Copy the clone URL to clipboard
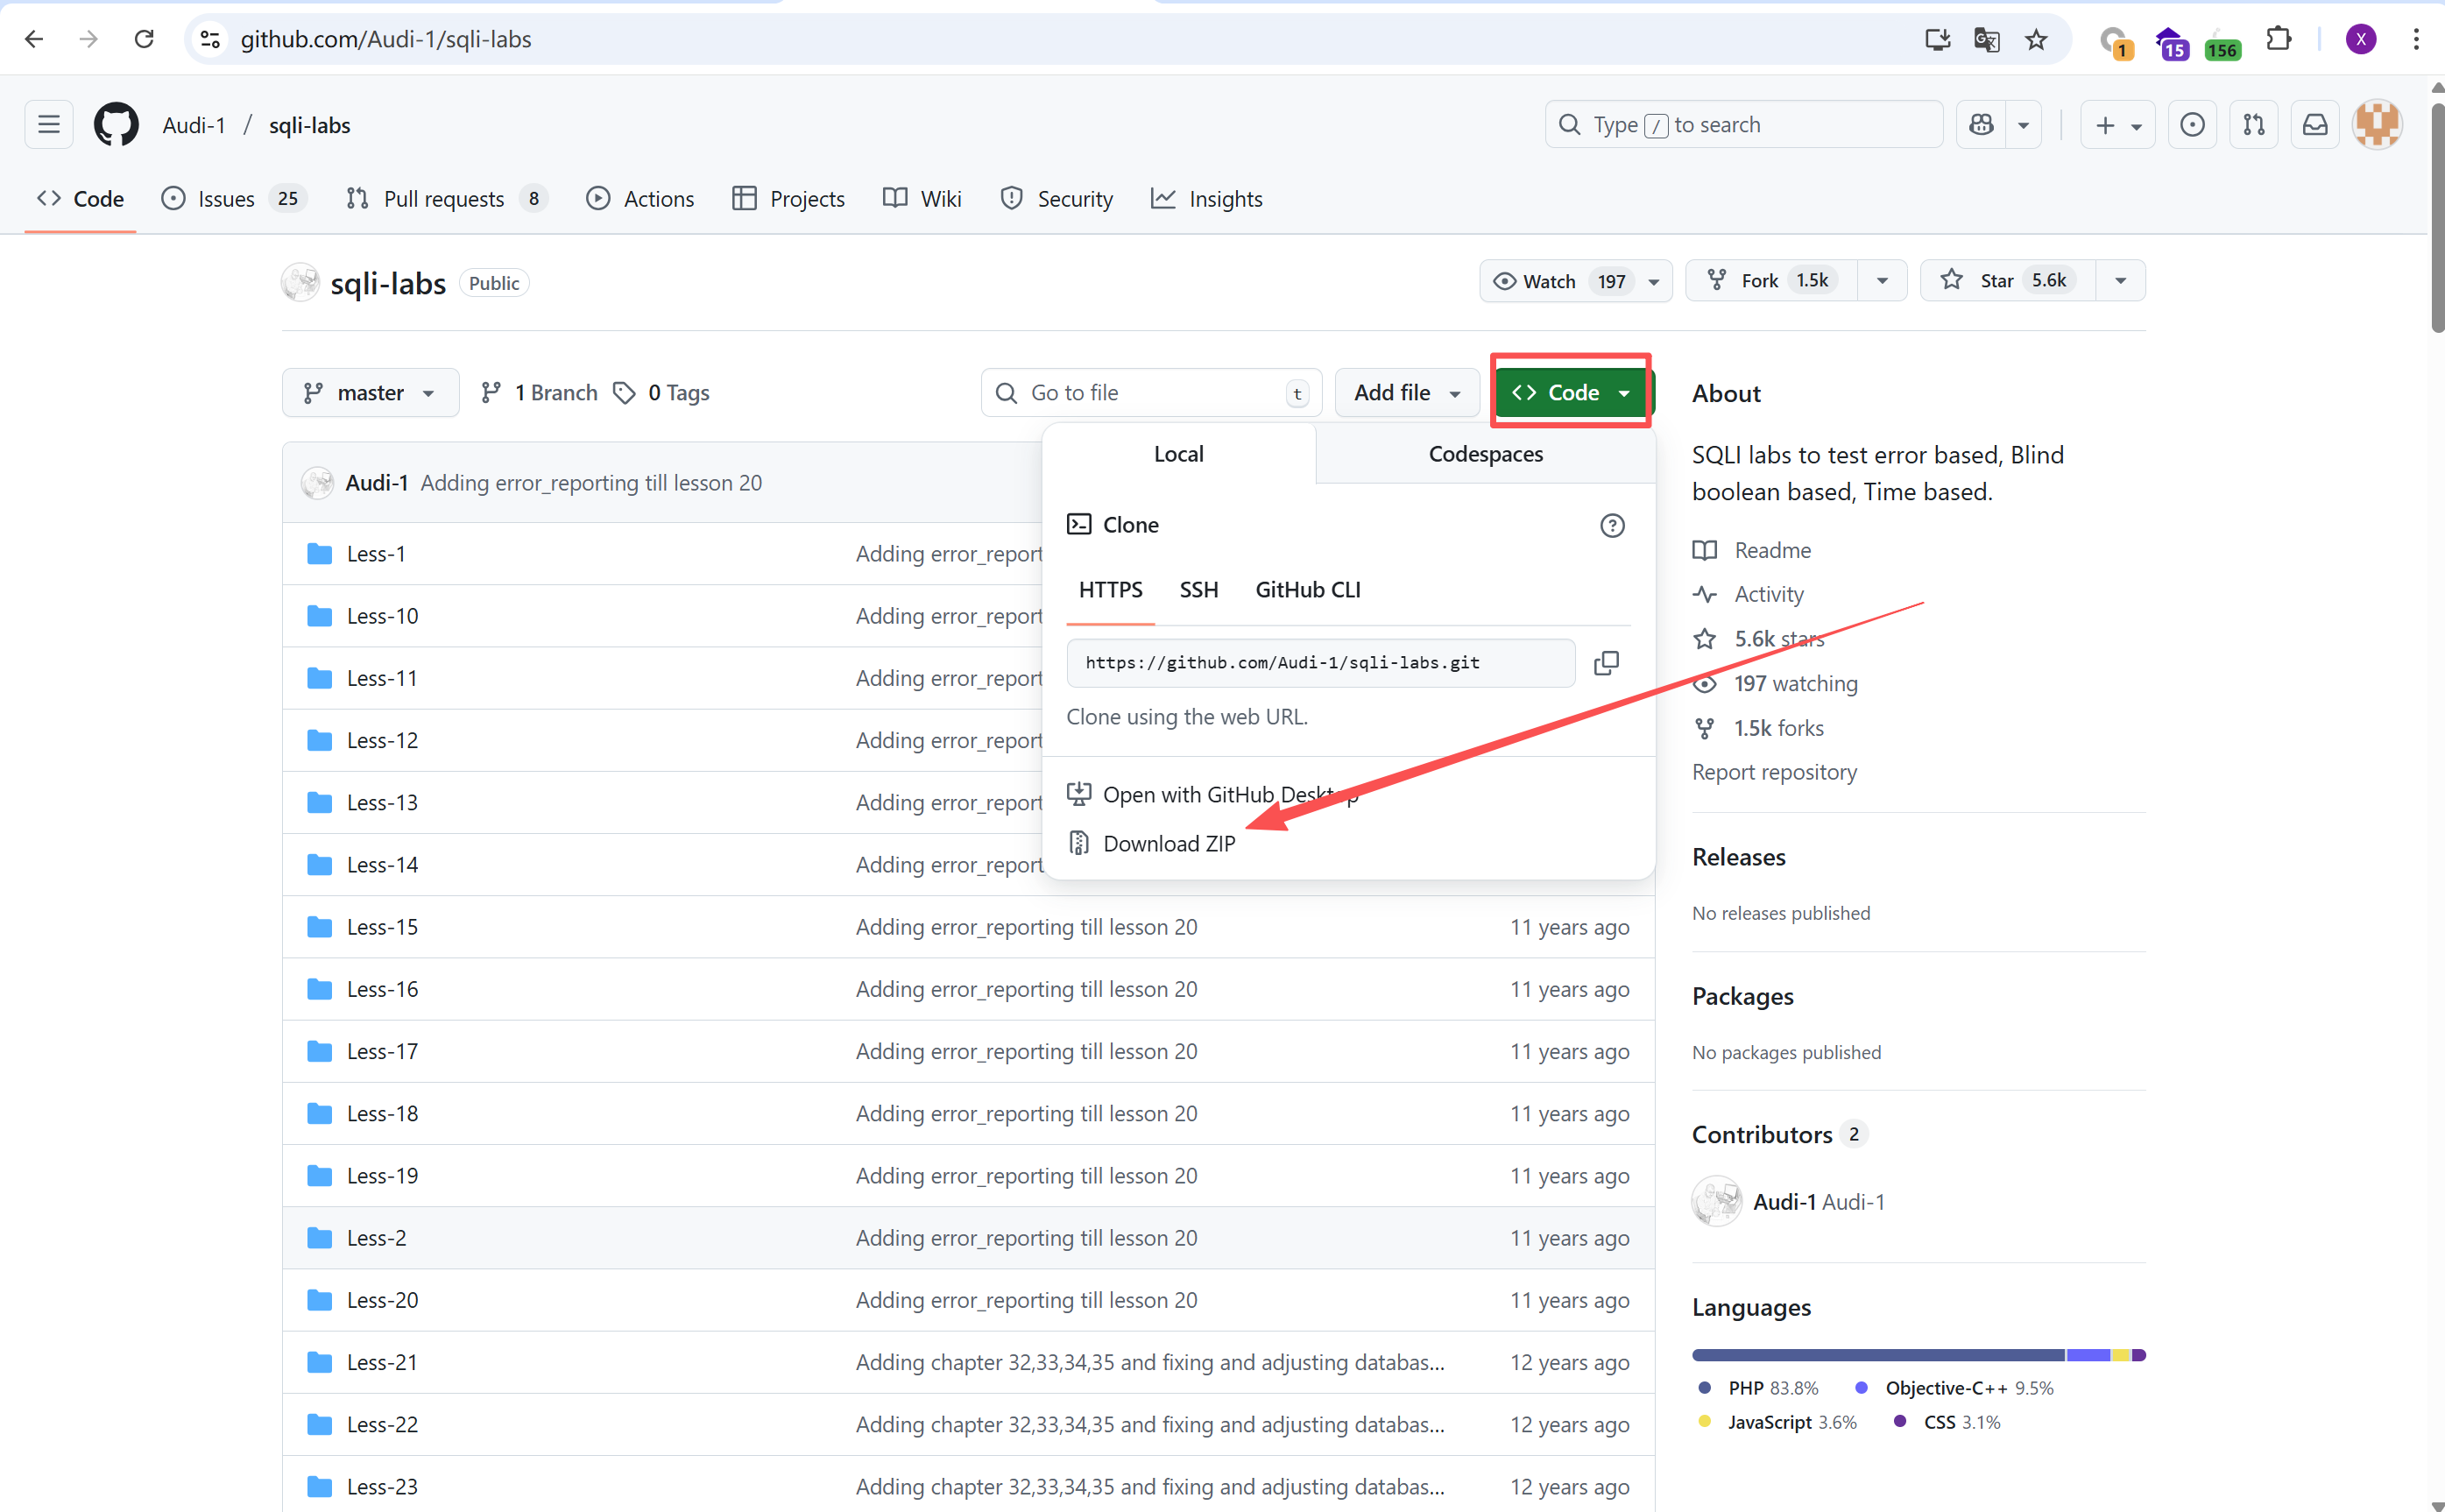The width and height of the screenshot is (2445, 1512). click(1606, 663)
